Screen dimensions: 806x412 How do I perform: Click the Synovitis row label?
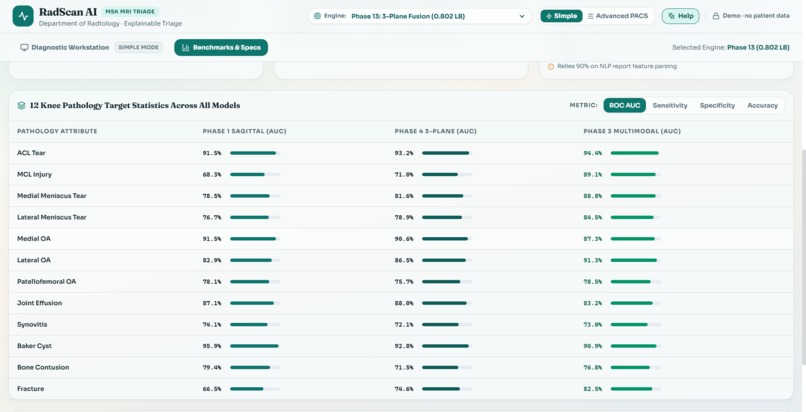[x=32, y=325]
